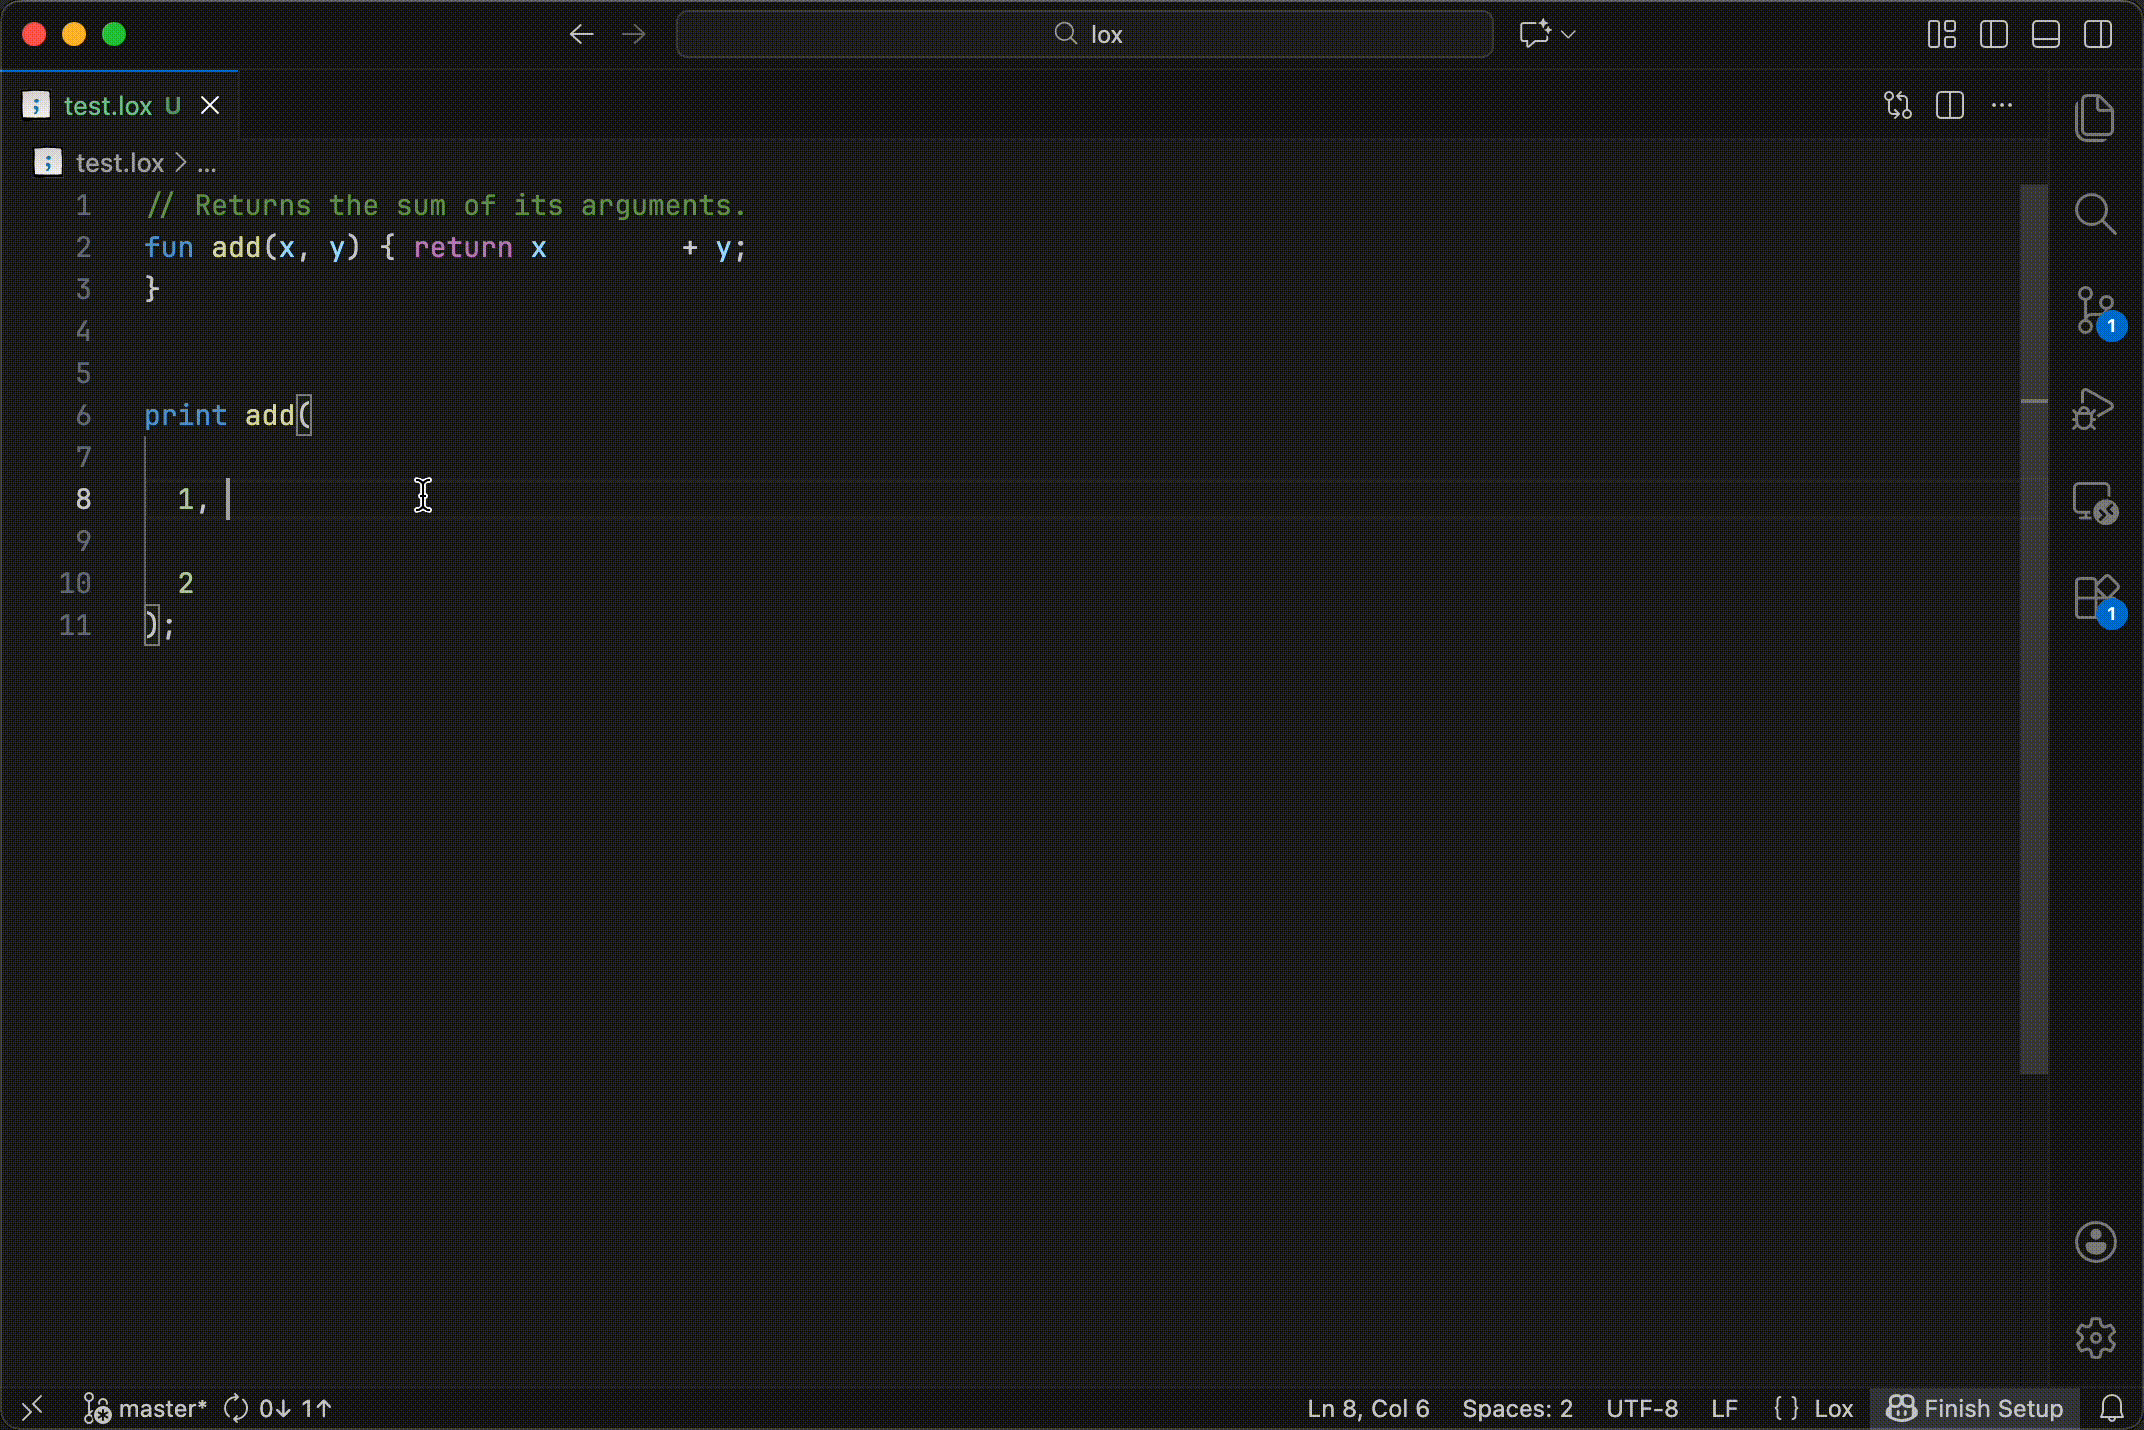The image size is (2144, 1430).
Task: Open the Extensions view with 1 badge
Action: tap(2094, 600)
